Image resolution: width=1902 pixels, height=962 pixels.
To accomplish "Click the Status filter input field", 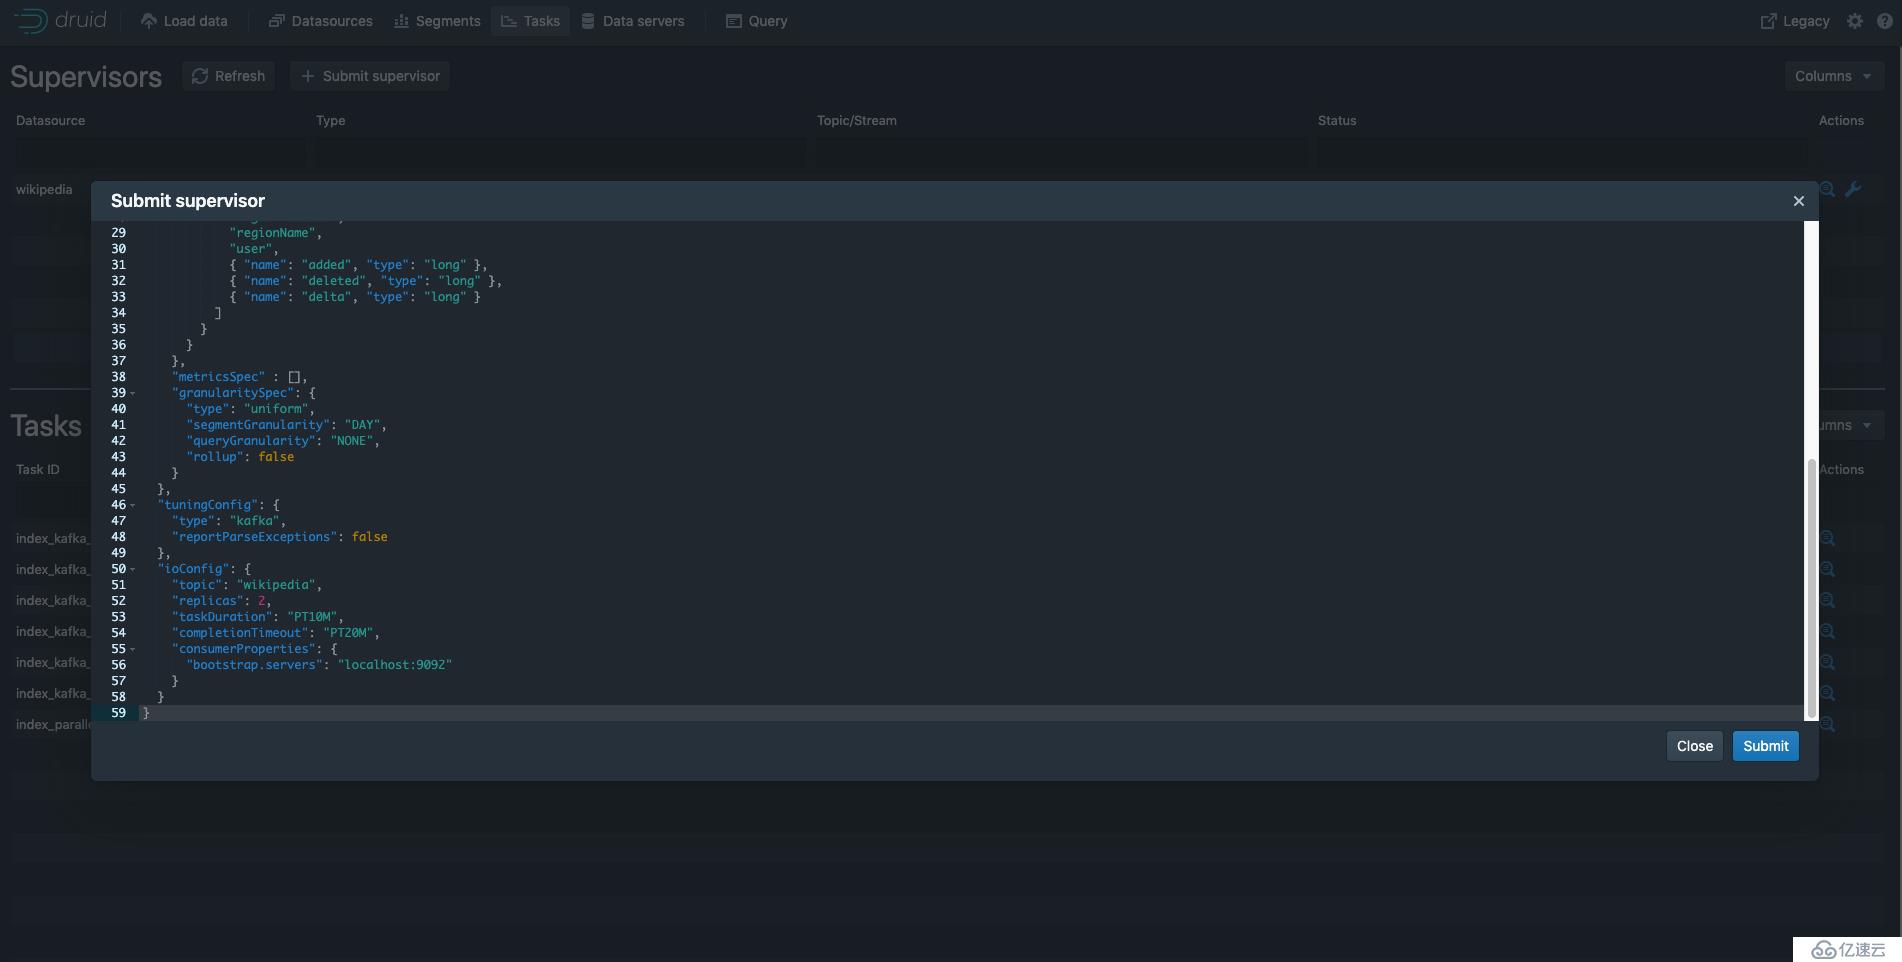I will click(x=1562, y=153).
